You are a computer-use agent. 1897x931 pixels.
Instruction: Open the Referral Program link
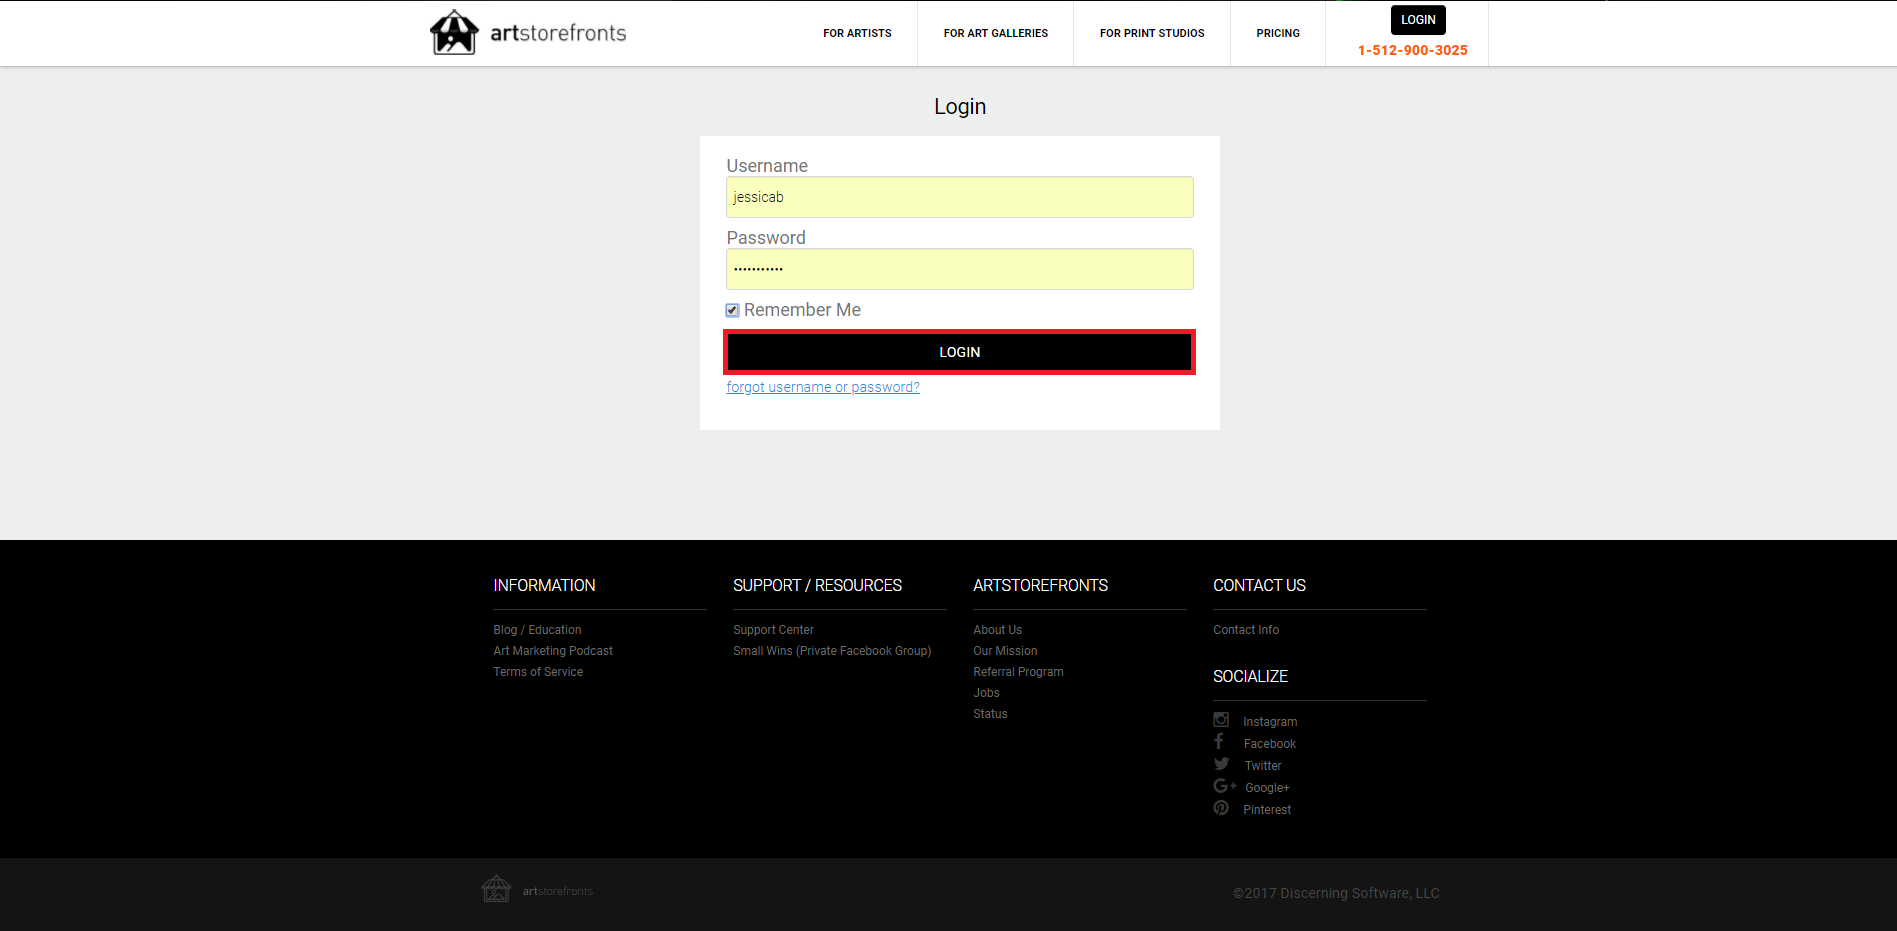[1018, 671]
